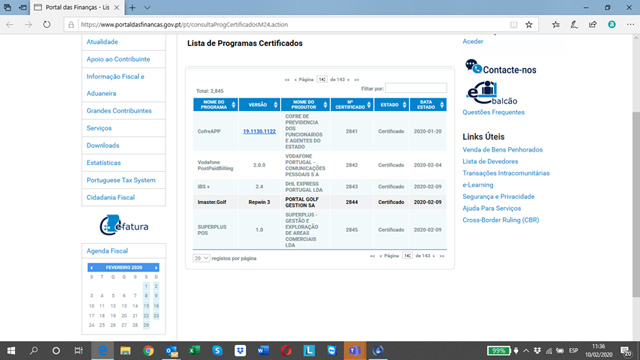Open version link 19.1130.1122
Image resolution: width=640 pixels, height=360 pixels.
click(x=259, y=131)
